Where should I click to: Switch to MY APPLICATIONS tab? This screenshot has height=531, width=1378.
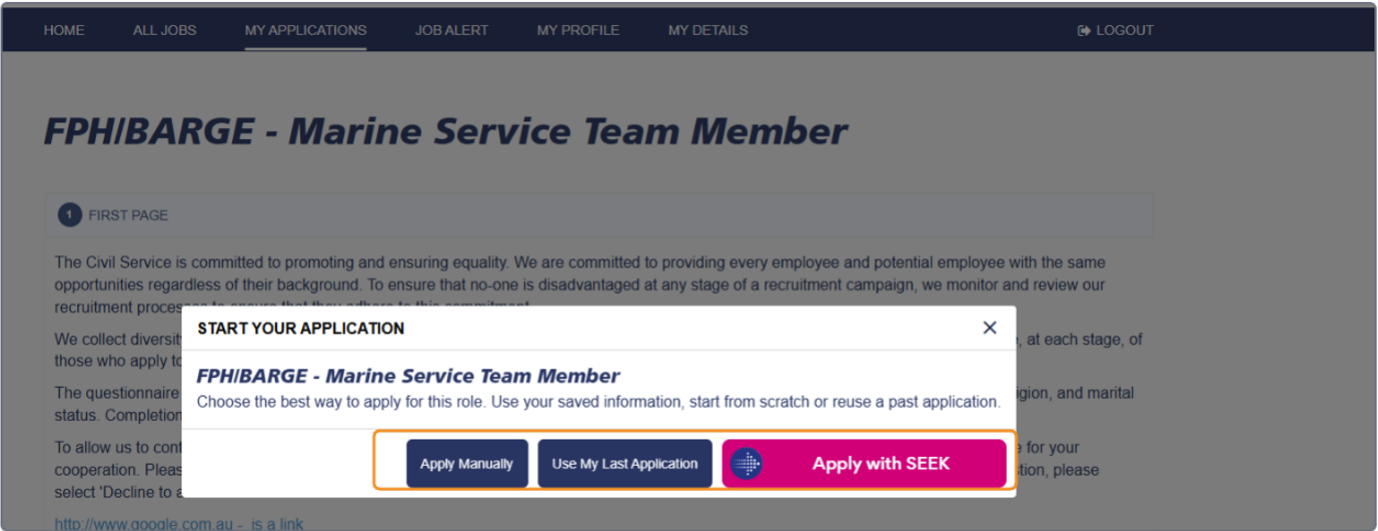[x=306, y=30]
